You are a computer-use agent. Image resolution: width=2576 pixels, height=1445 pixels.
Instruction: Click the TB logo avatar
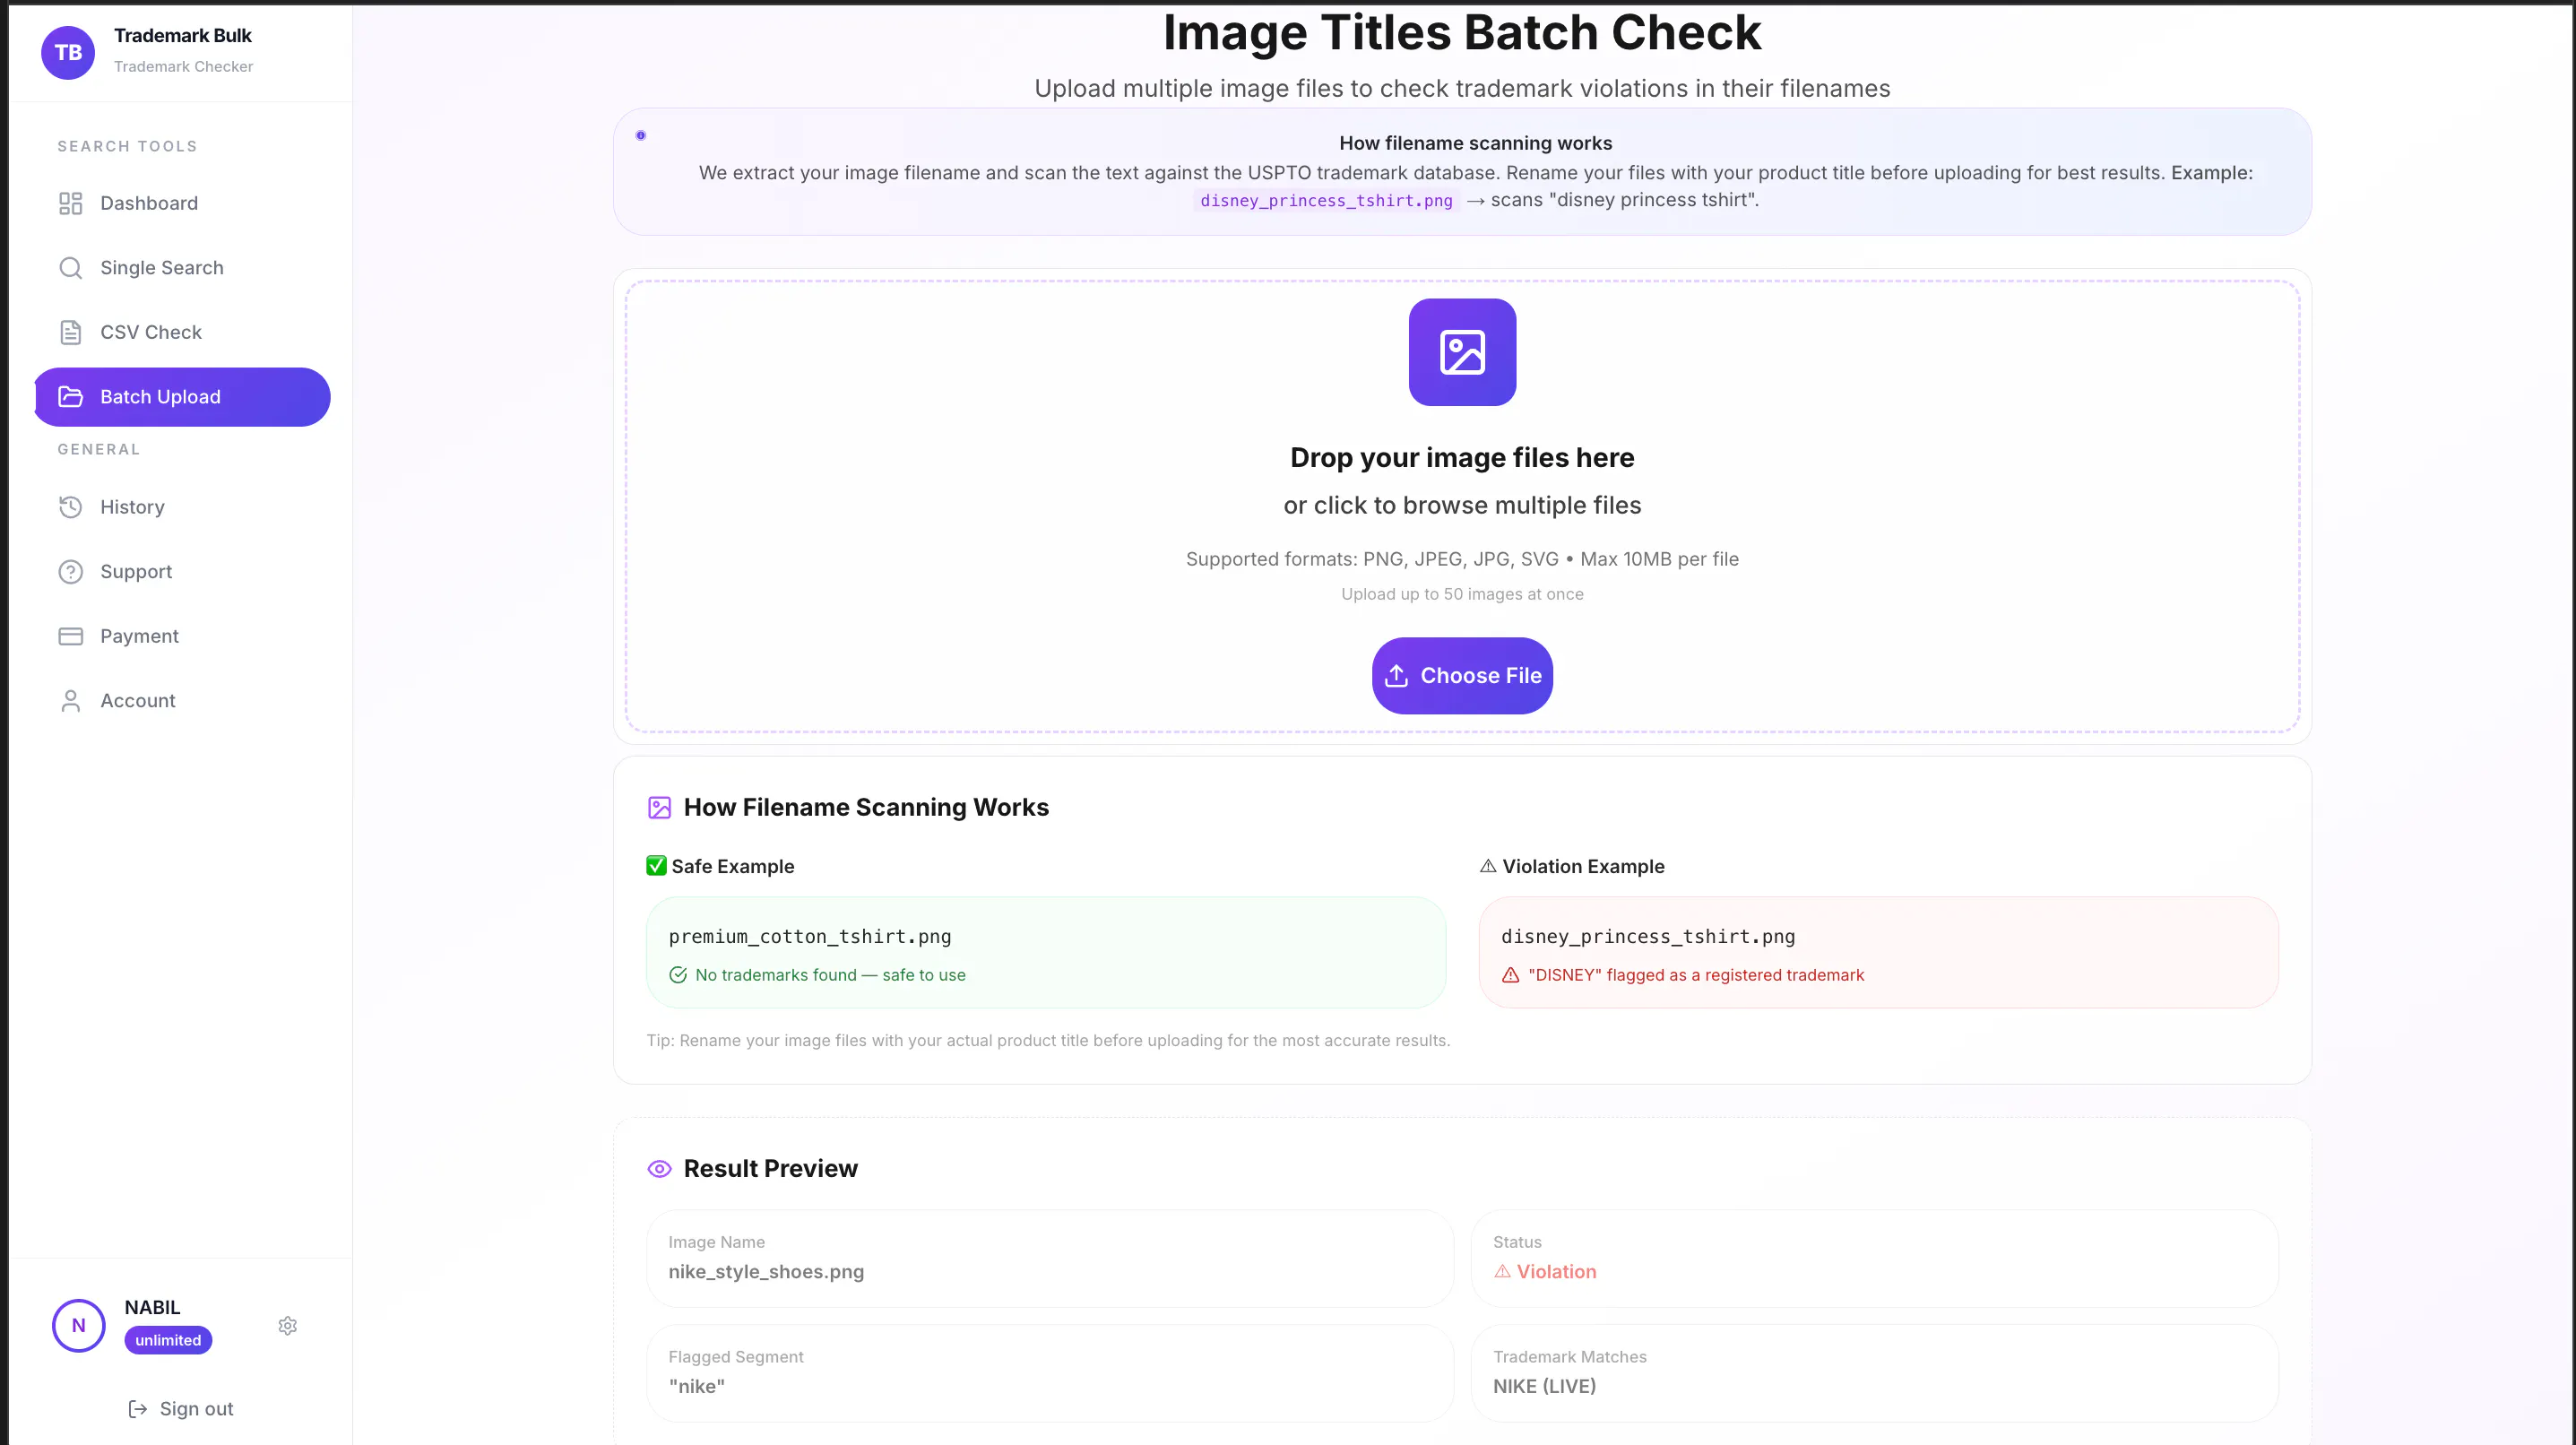click(68, 52)
